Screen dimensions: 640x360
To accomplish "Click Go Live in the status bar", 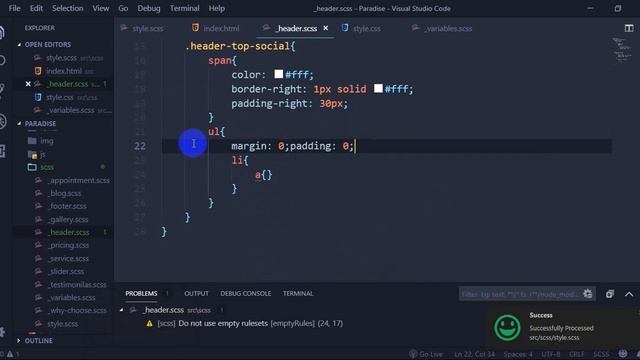I will 426,354.
